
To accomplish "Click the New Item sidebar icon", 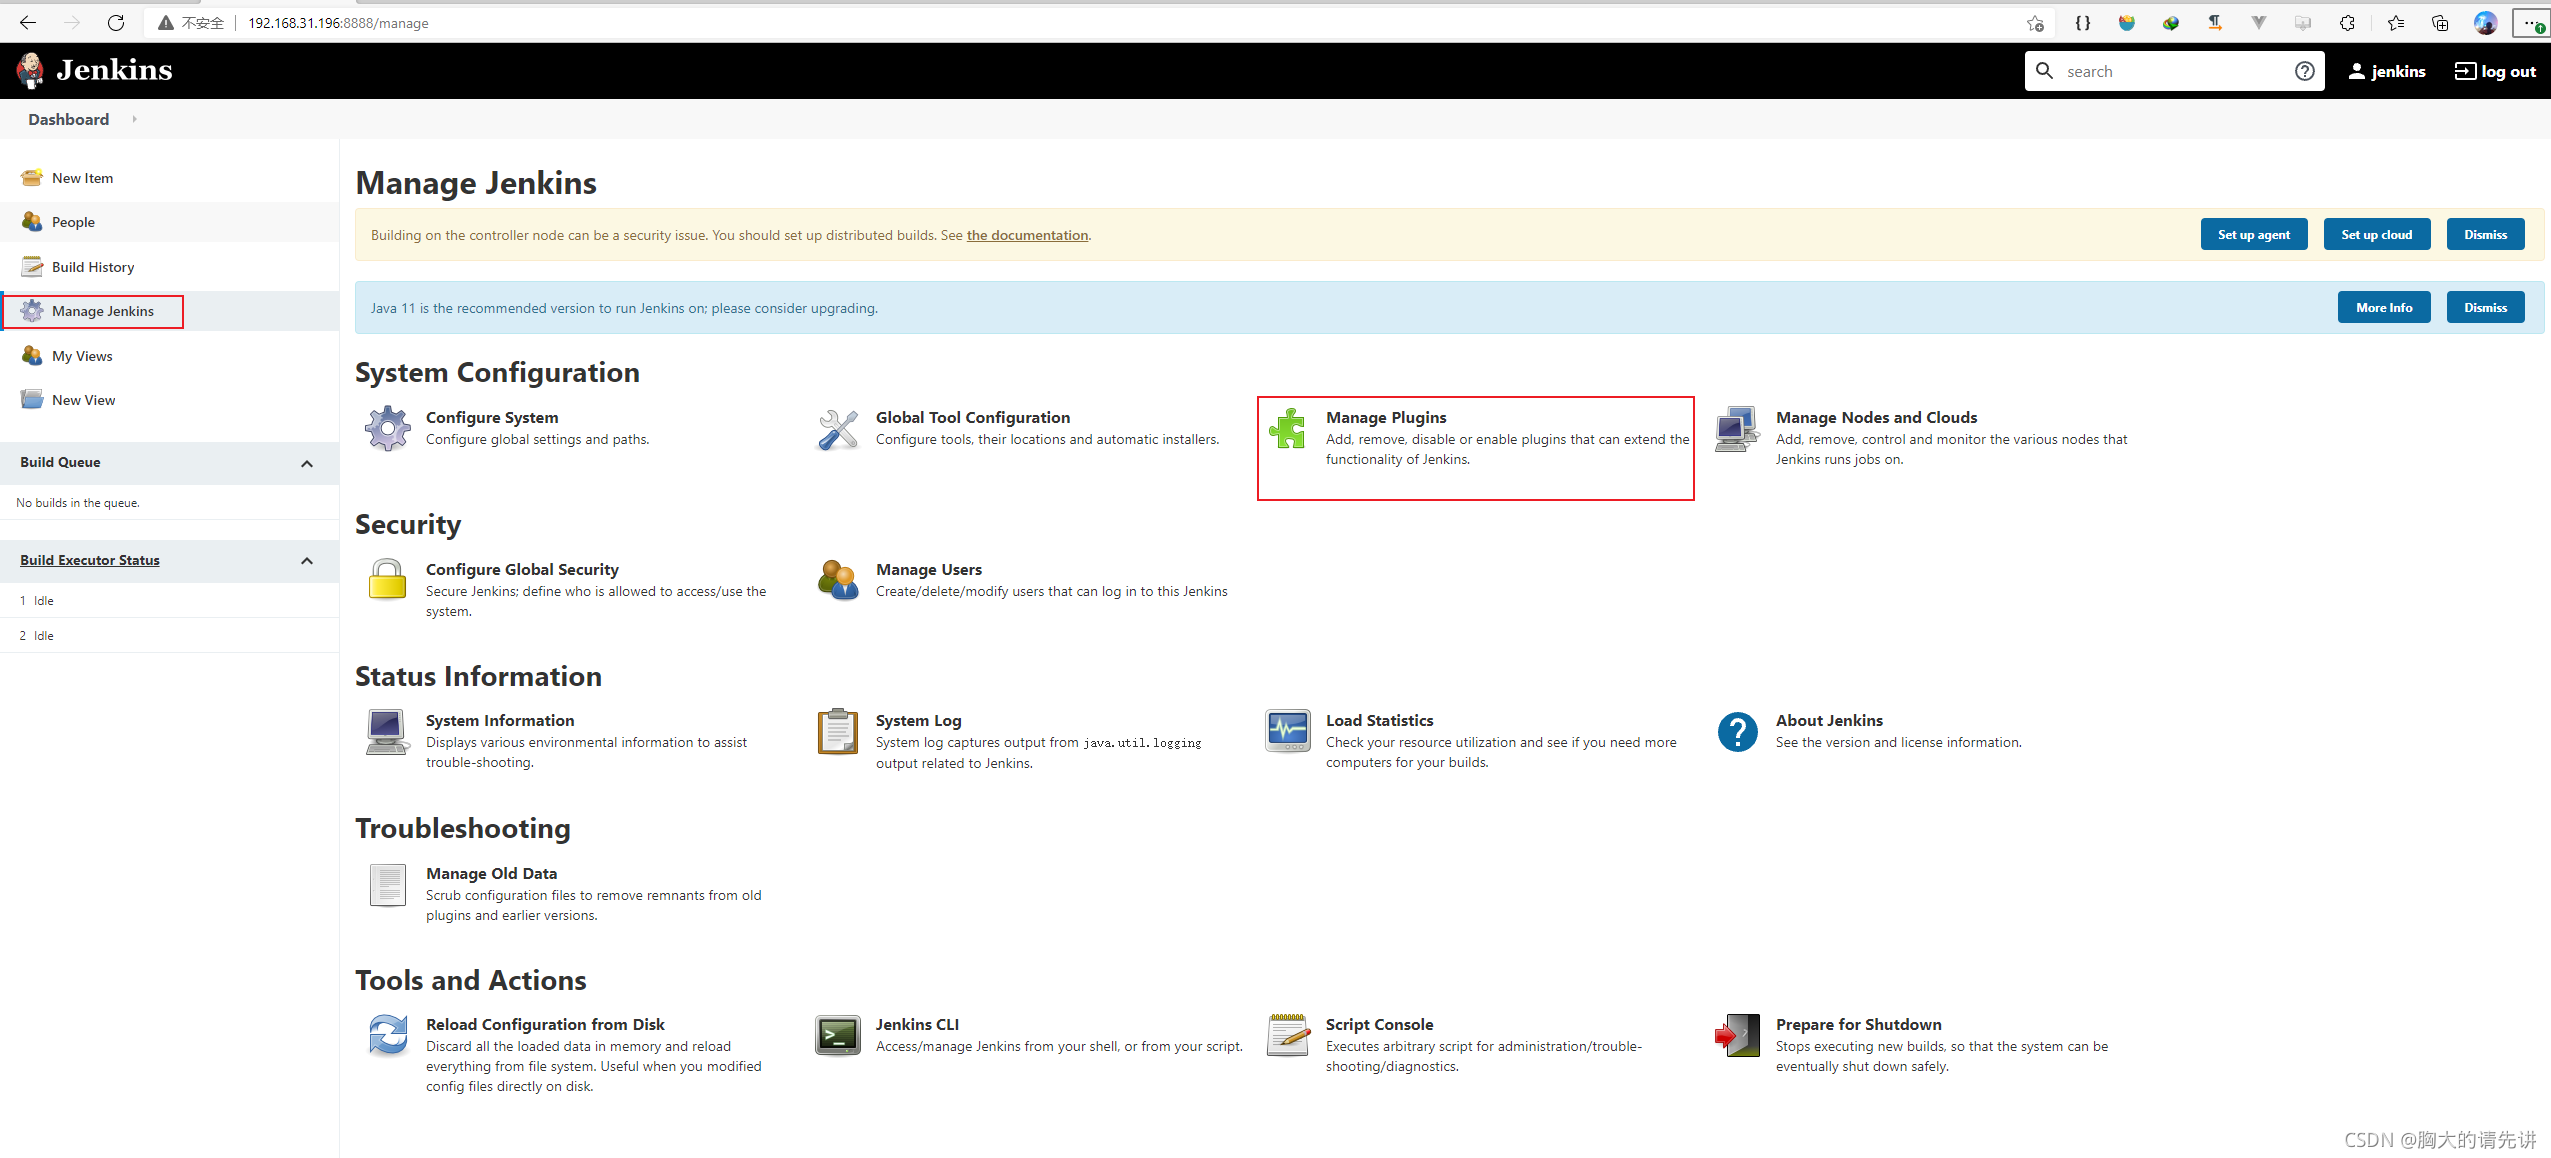I will (32, 178).
